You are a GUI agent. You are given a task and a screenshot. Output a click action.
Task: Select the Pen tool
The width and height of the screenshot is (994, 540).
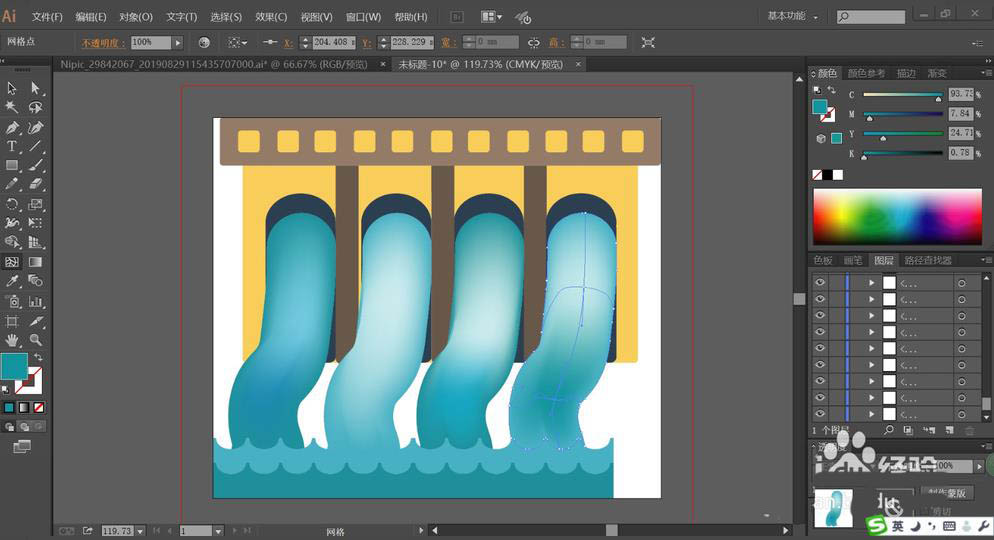[x=12, y=127]
